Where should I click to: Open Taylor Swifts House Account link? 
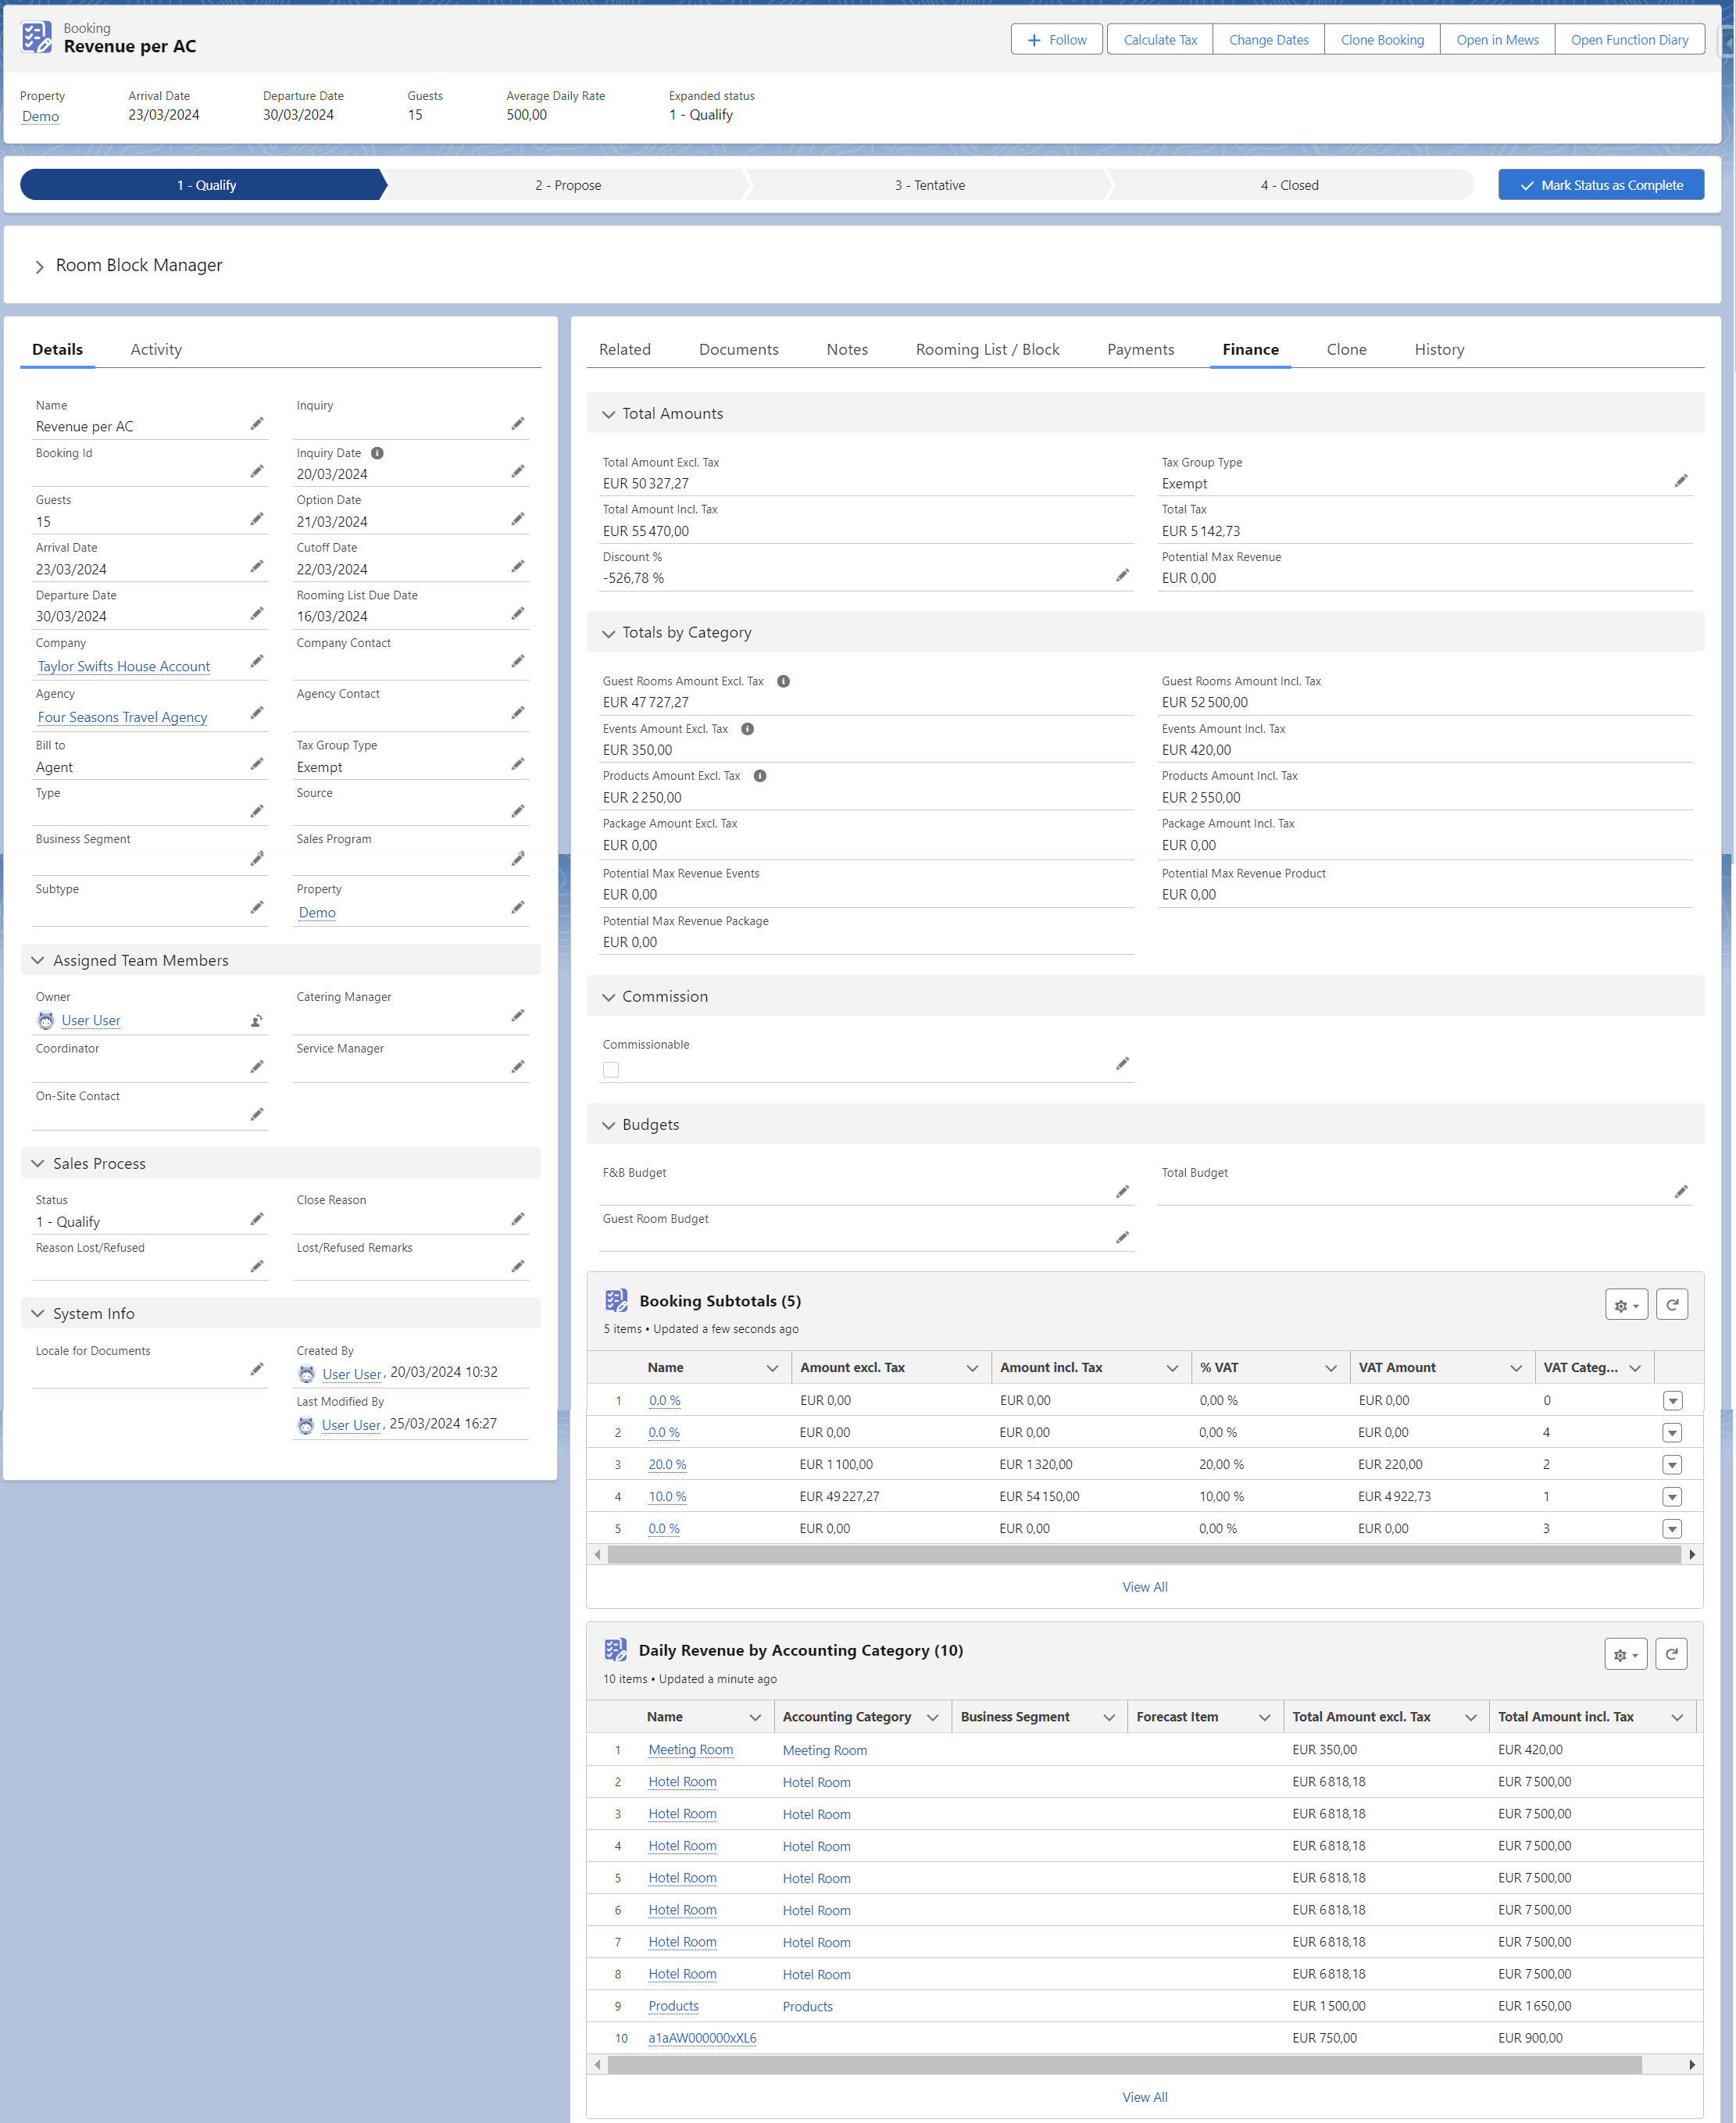pos(124,667)
